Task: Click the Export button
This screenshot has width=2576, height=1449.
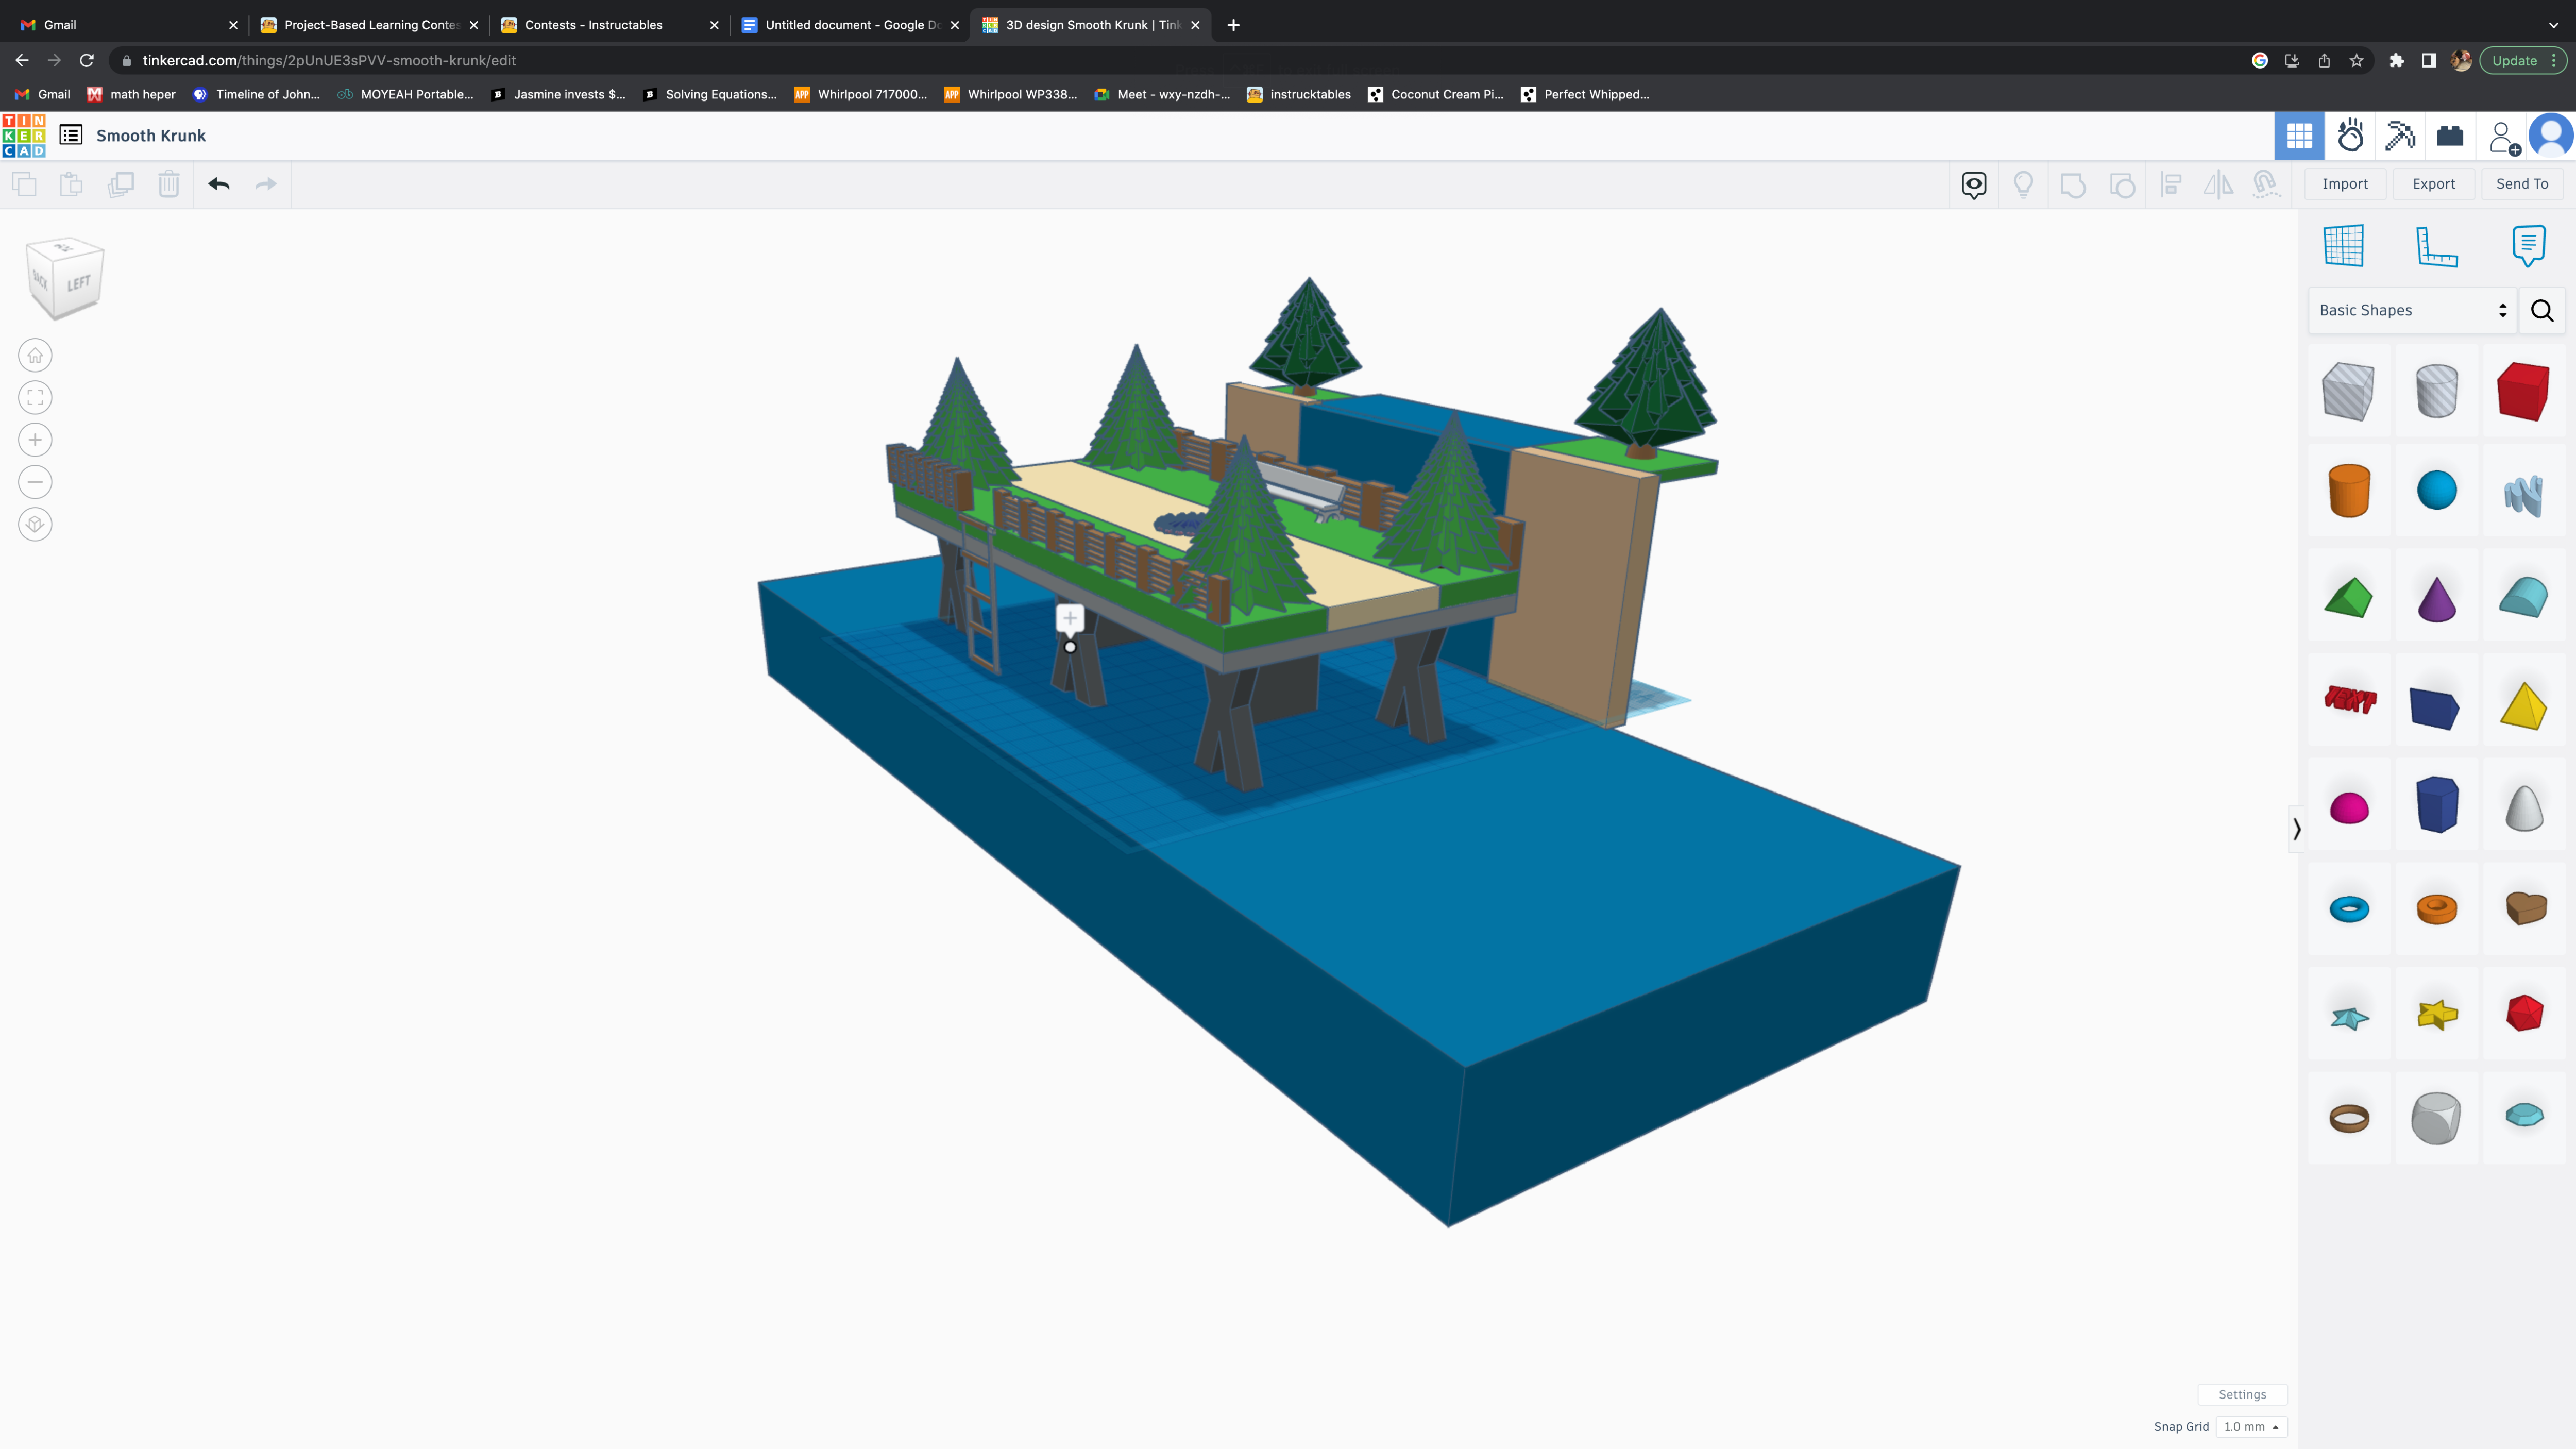Action: (x=2433, y=184)
